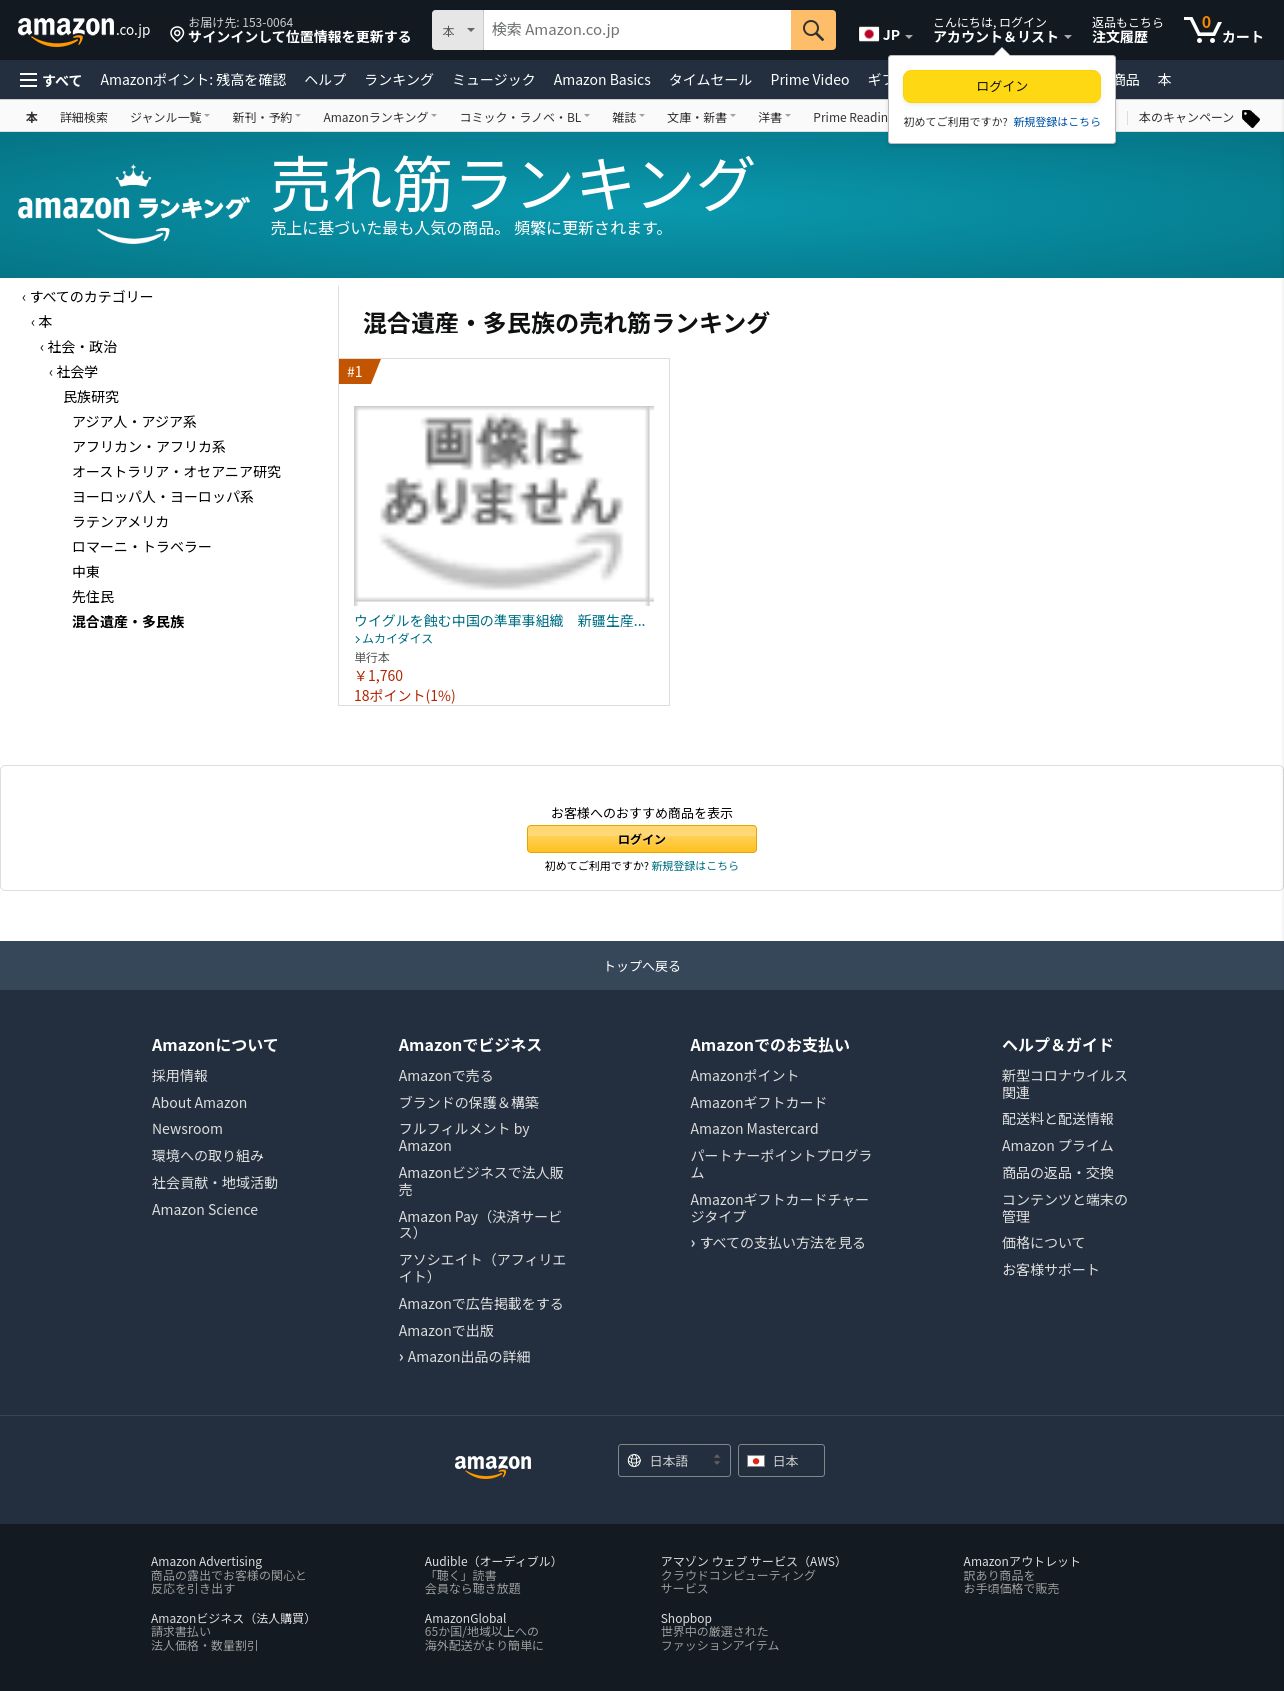The width and height of the screenshot is (1284, 1691).
Task: Open the 日本語 language selector
Action: [x=674, y=1461]
